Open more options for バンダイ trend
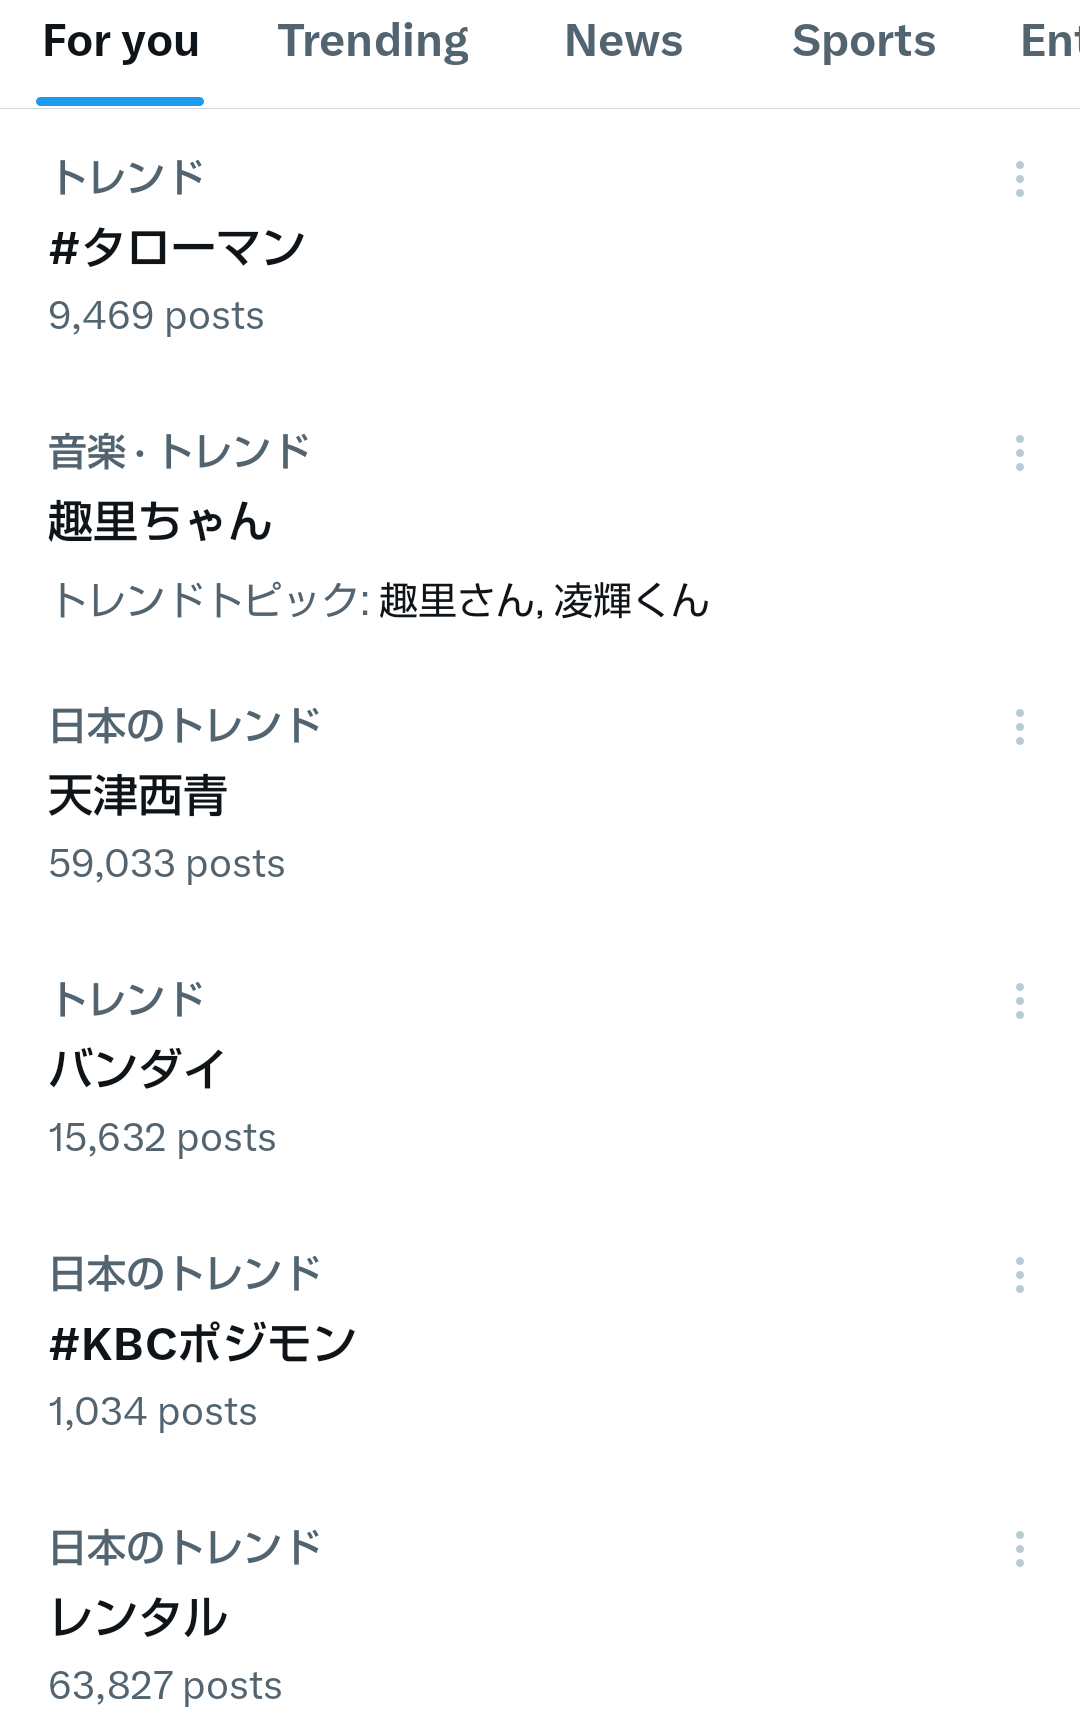 pyautogui.click(x=1019, y=1001)
